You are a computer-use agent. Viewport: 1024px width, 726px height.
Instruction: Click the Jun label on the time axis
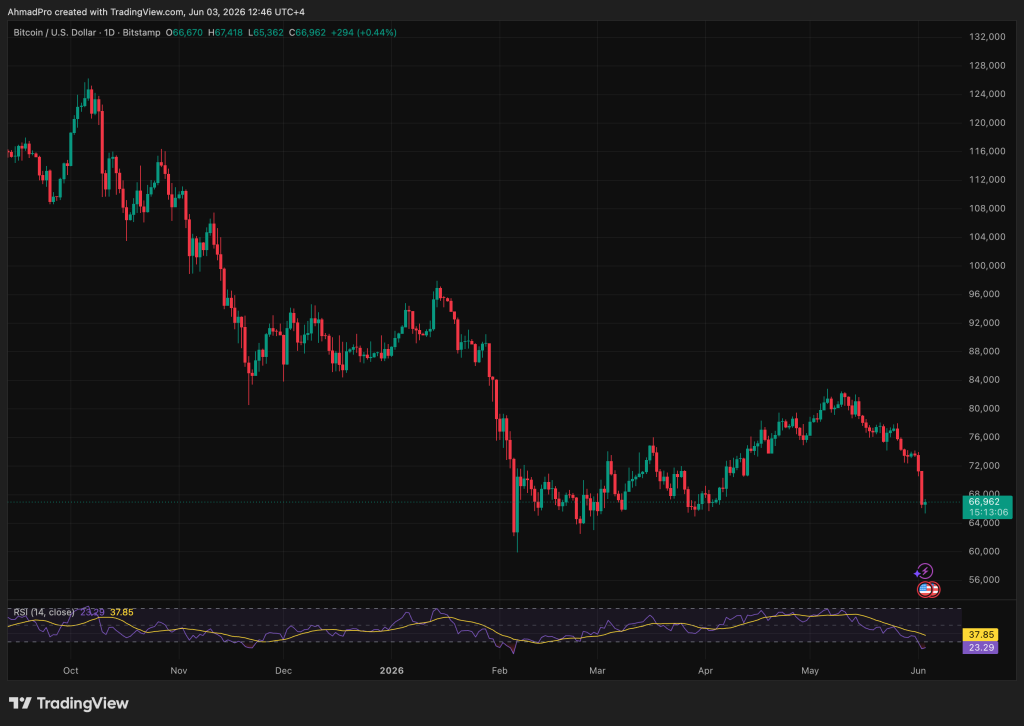918,671
